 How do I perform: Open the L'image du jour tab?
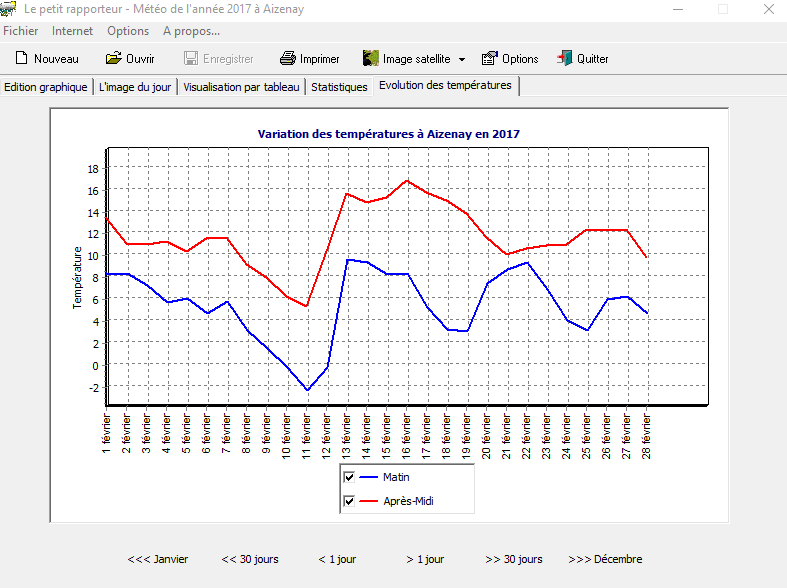coord(135,87)
